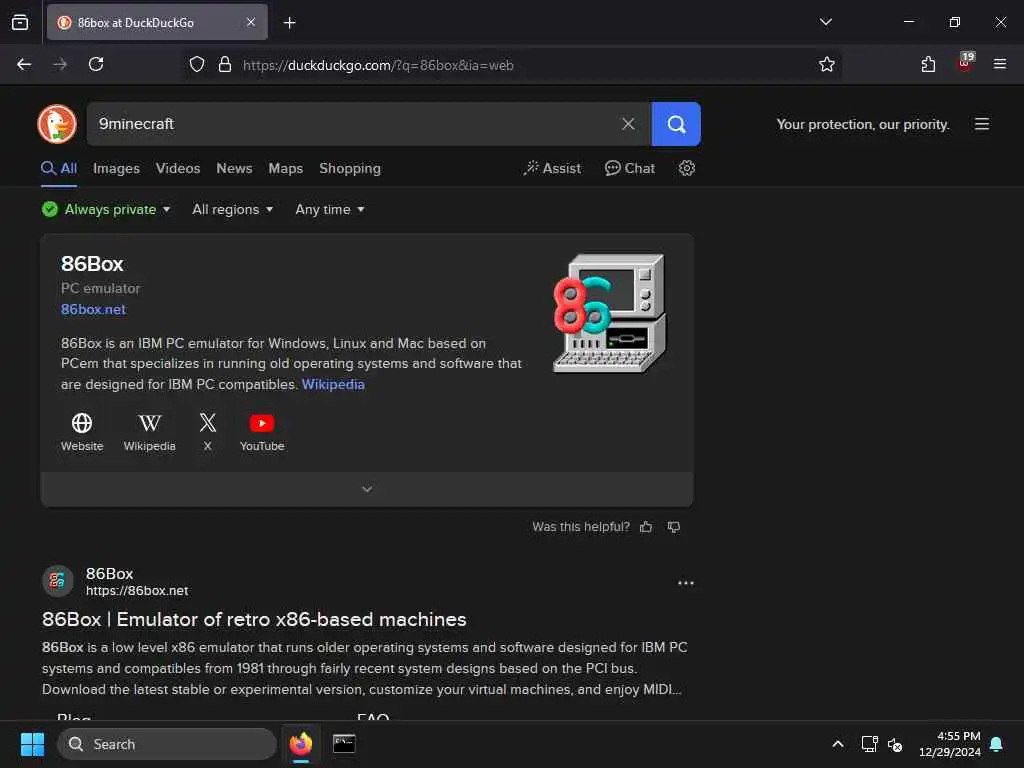Select the All results tab
Screen dimensions: 1024x768
click(x=59, y=168)
